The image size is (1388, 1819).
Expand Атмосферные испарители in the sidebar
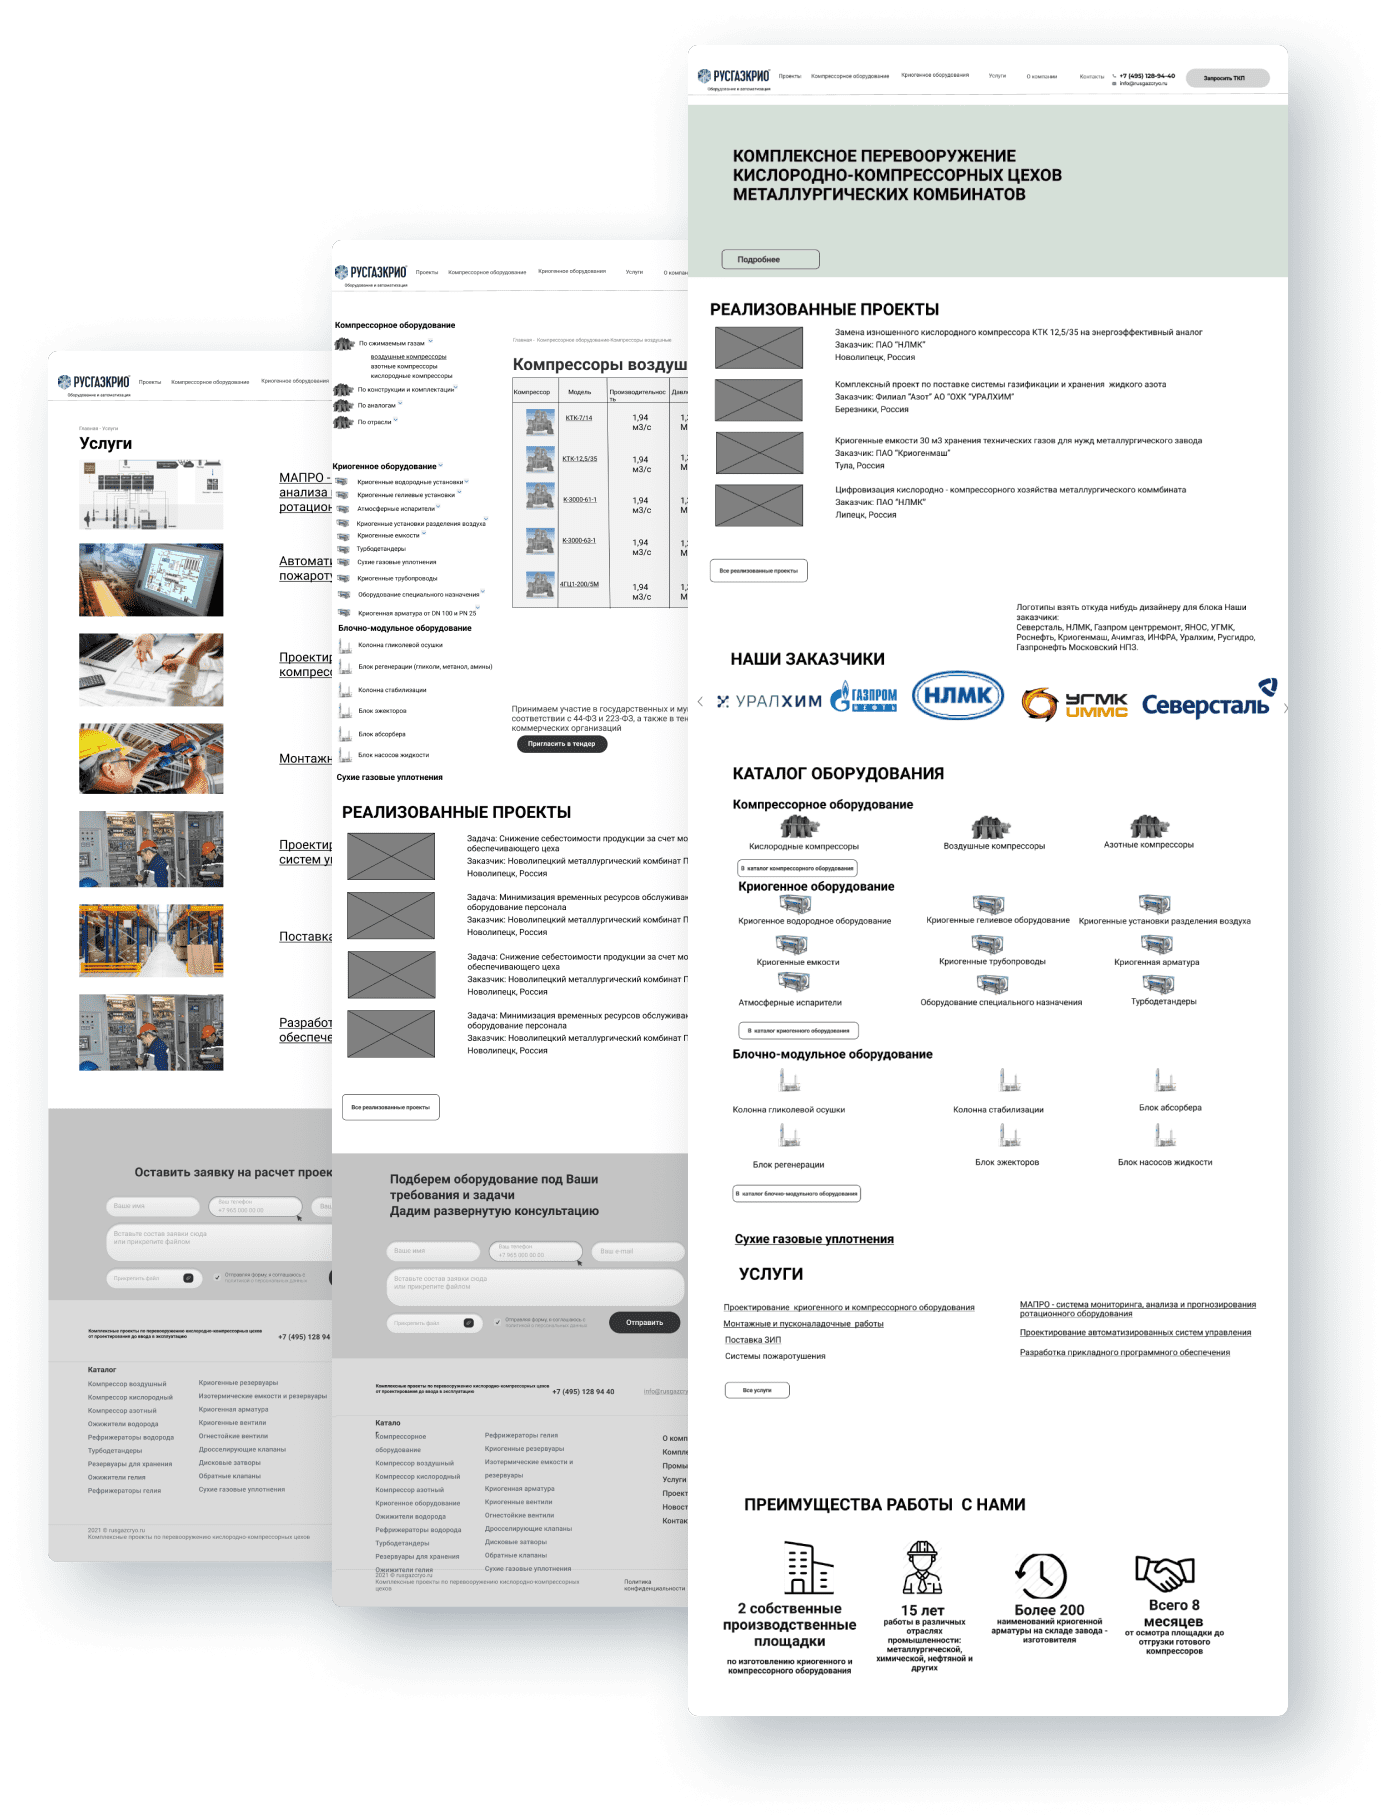click(438, 508)
